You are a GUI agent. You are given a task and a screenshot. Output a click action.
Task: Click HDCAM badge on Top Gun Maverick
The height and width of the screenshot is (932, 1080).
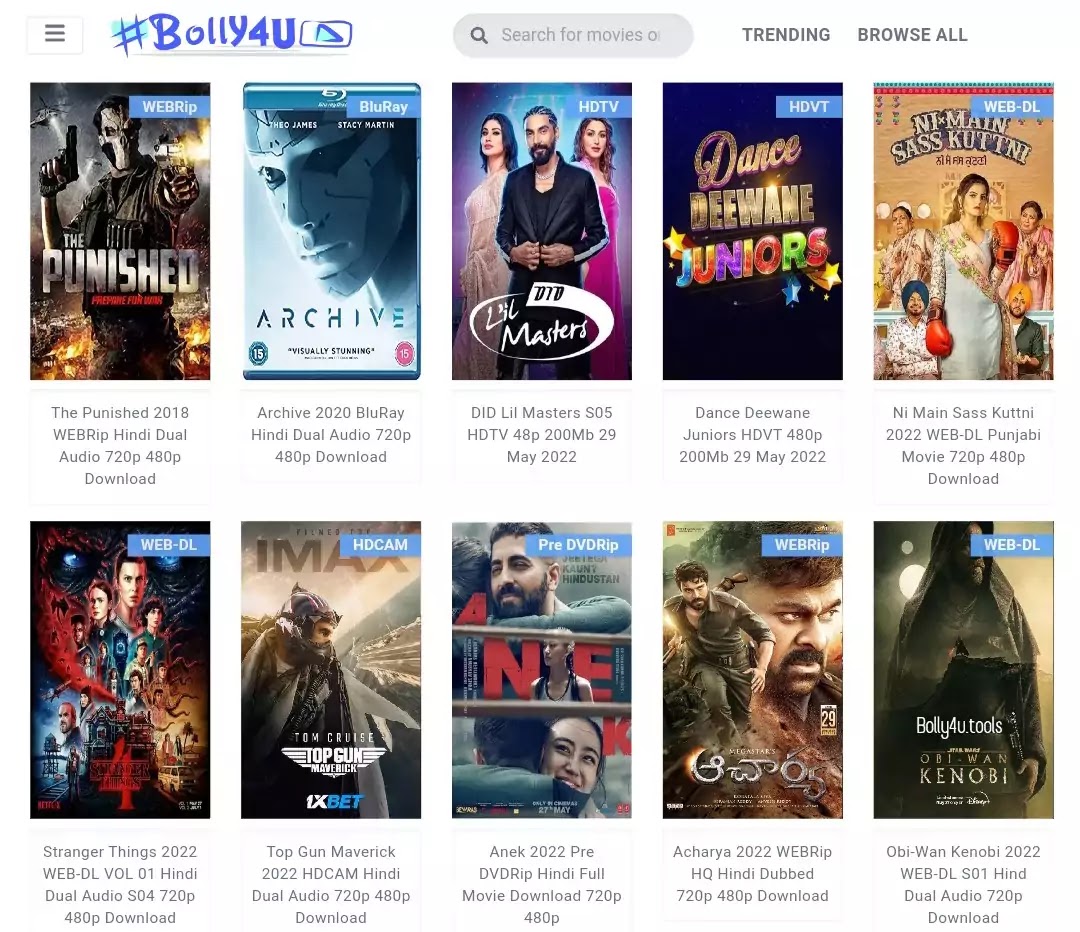click(x=380, y=545)
